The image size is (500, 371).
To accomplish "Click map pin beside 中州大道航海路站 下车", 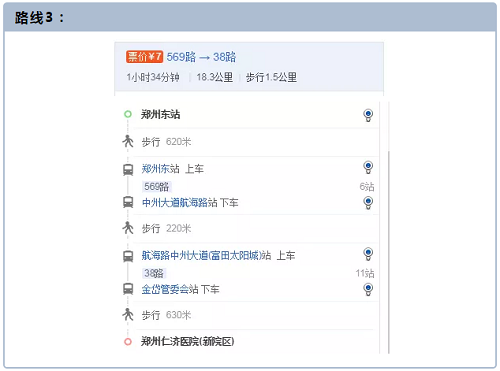I will [368, 203].
